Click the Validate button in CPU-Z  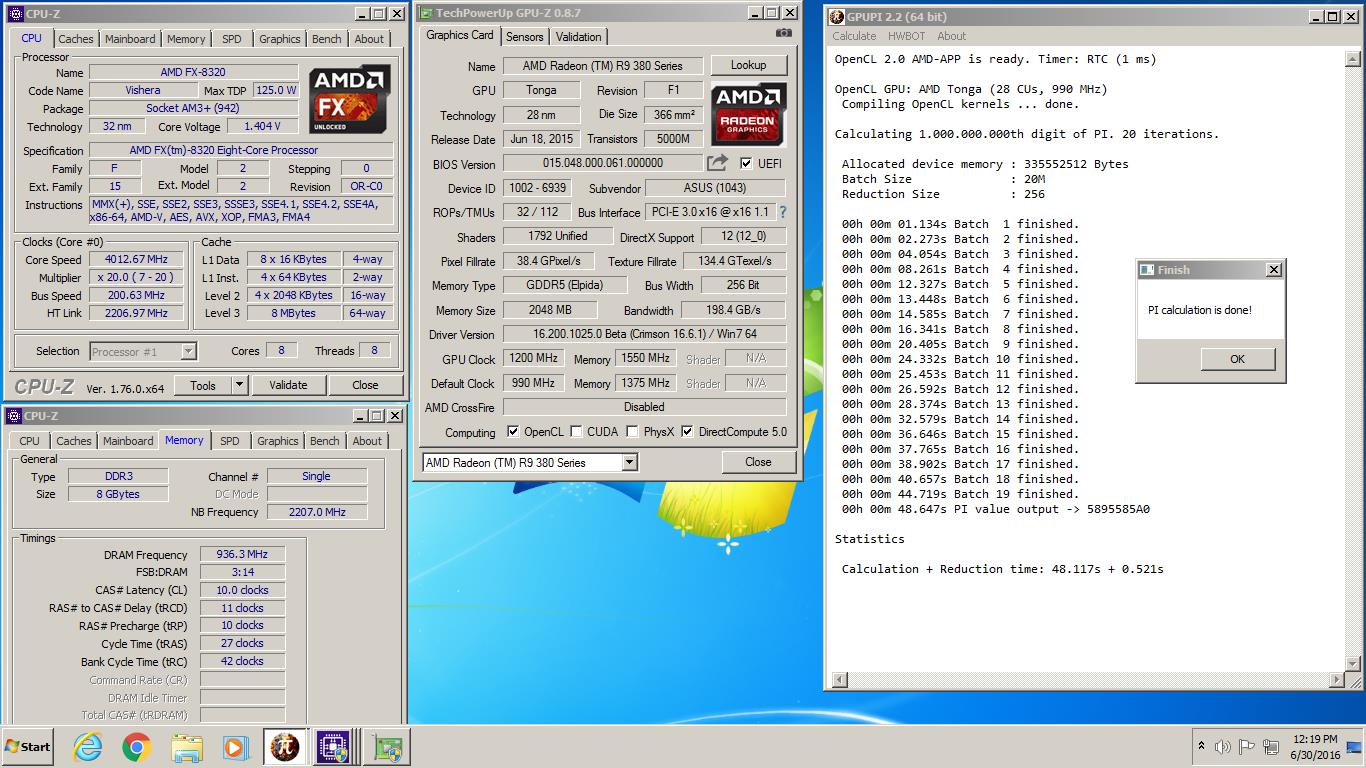point(288,385)
